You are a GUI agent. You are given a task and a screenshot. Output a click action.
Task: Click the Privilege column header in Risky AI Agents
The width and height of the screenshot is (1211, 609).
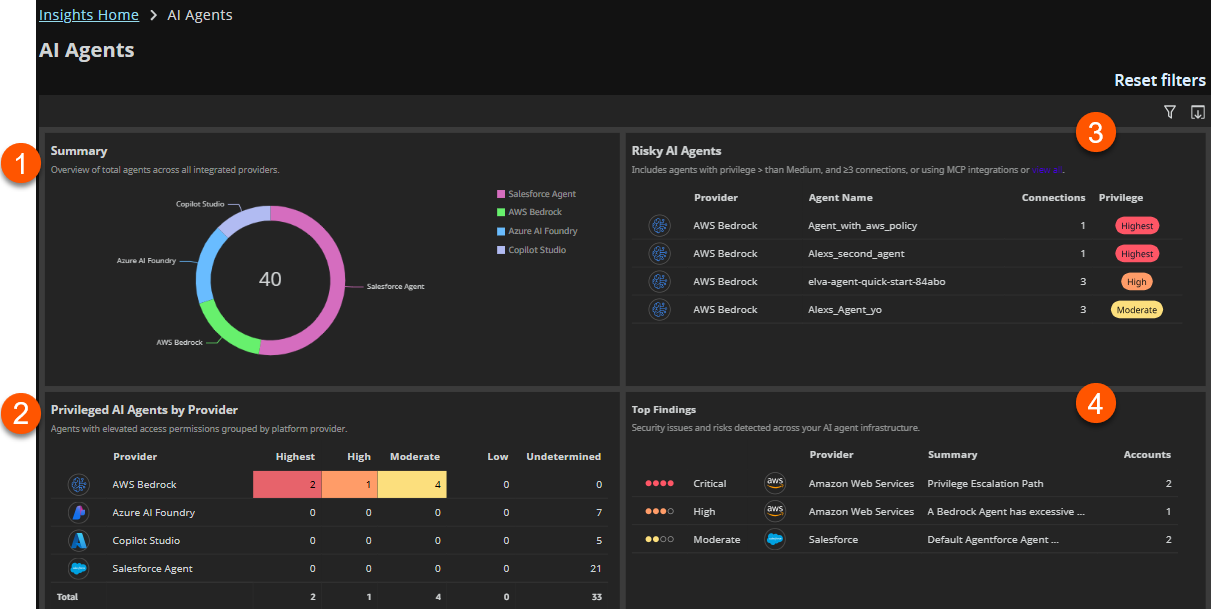click(1121, 198)
